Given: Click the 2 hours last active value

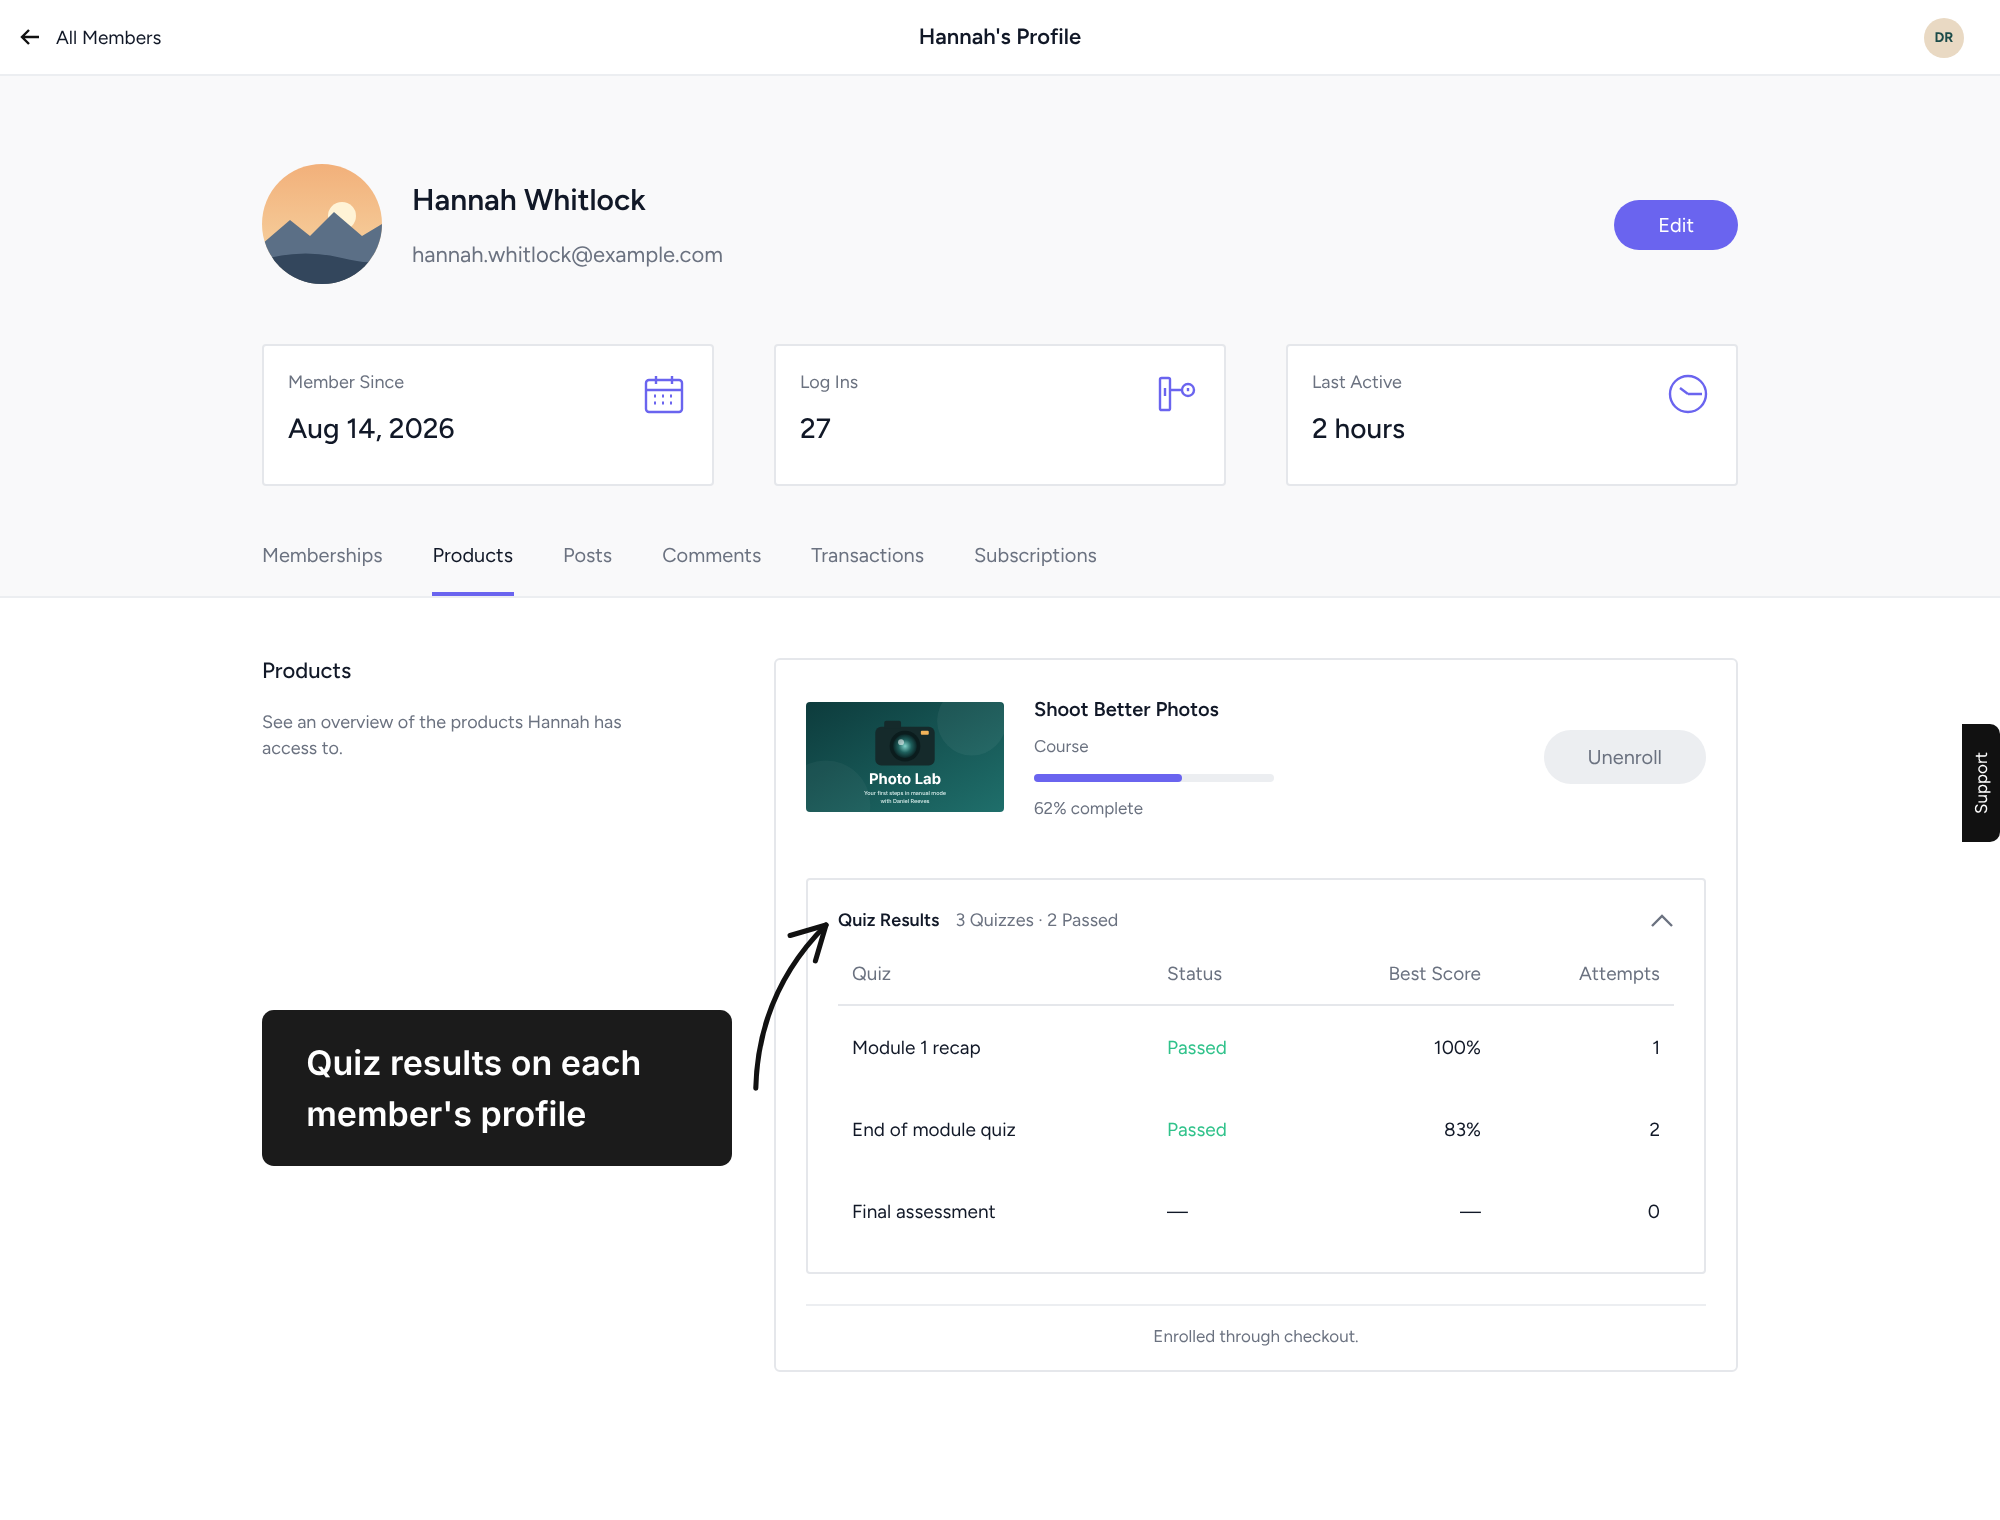Looking at the screenshot, I should pos(1358,428).
